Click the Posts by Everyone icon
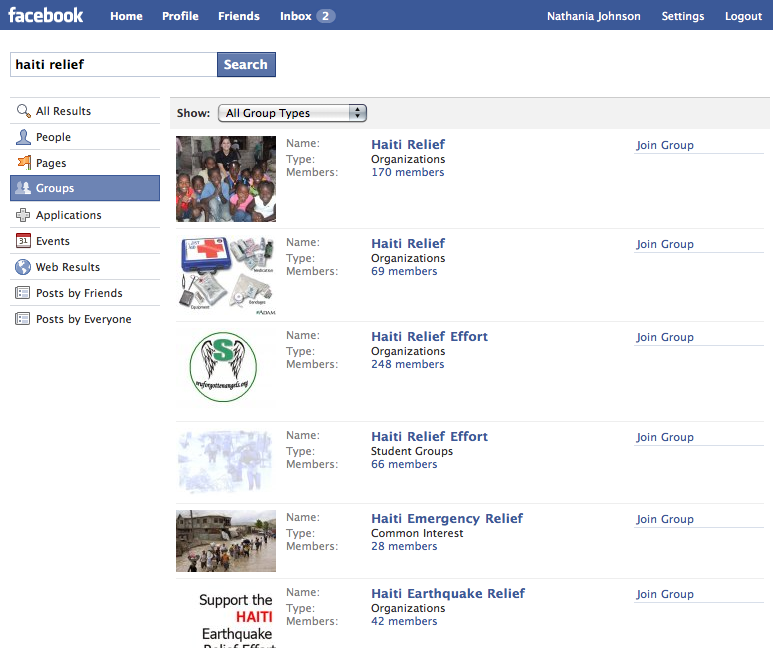Viewport: 773px width, 648px height. [x=24, y=319]
